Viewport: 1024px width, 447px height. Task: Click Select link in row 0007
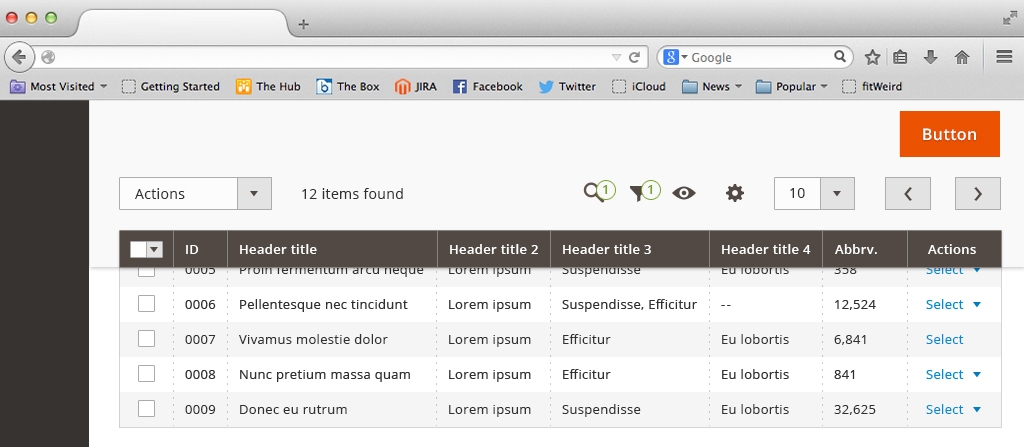click(x=944, y=339)
